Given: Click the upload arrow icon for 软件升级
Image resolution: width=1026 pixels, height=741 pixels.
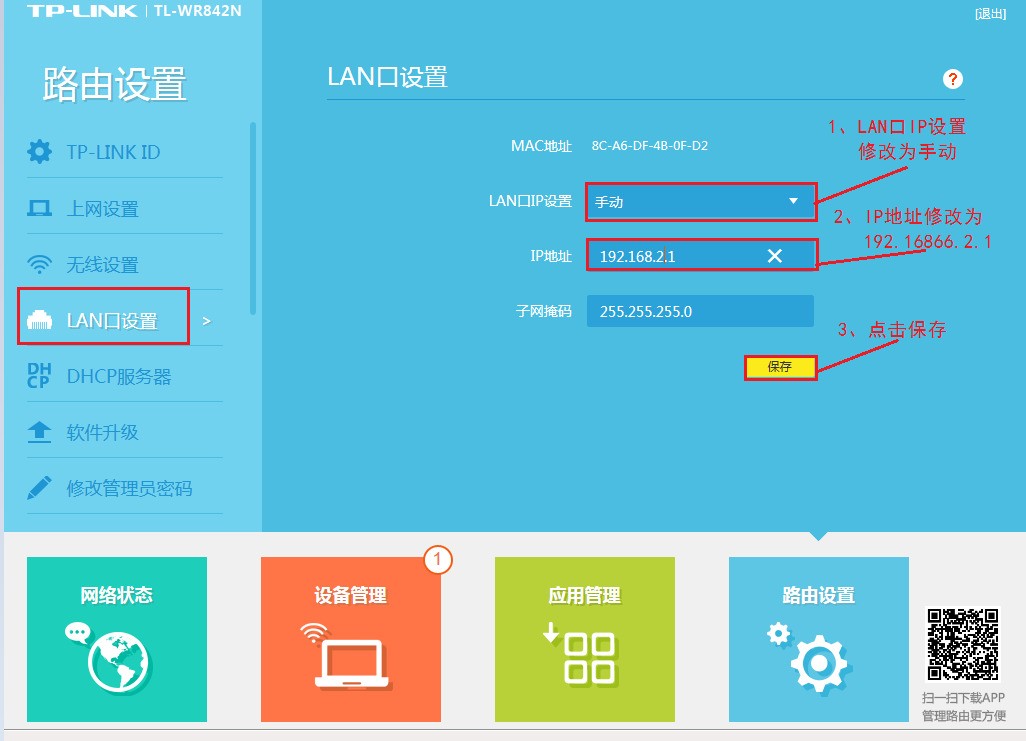Looking at the screenshot, I should (x=39, y=432).
